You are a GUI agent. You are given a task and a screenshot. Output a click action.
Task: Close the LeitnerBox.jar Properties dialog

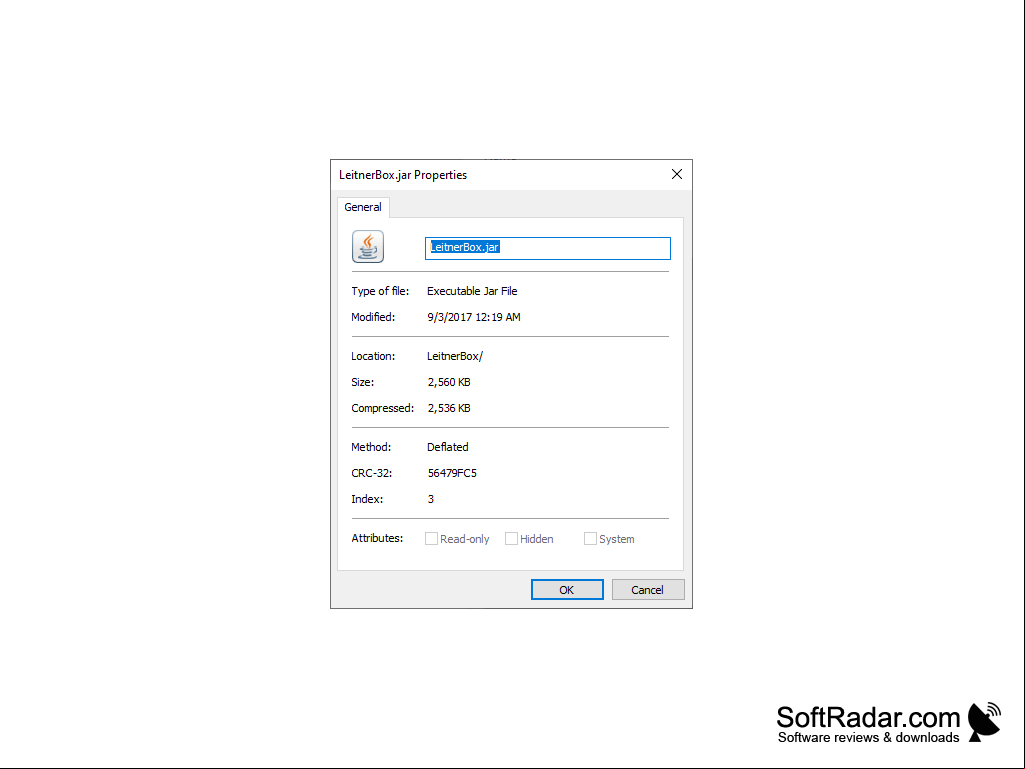(x=677, y=174)
